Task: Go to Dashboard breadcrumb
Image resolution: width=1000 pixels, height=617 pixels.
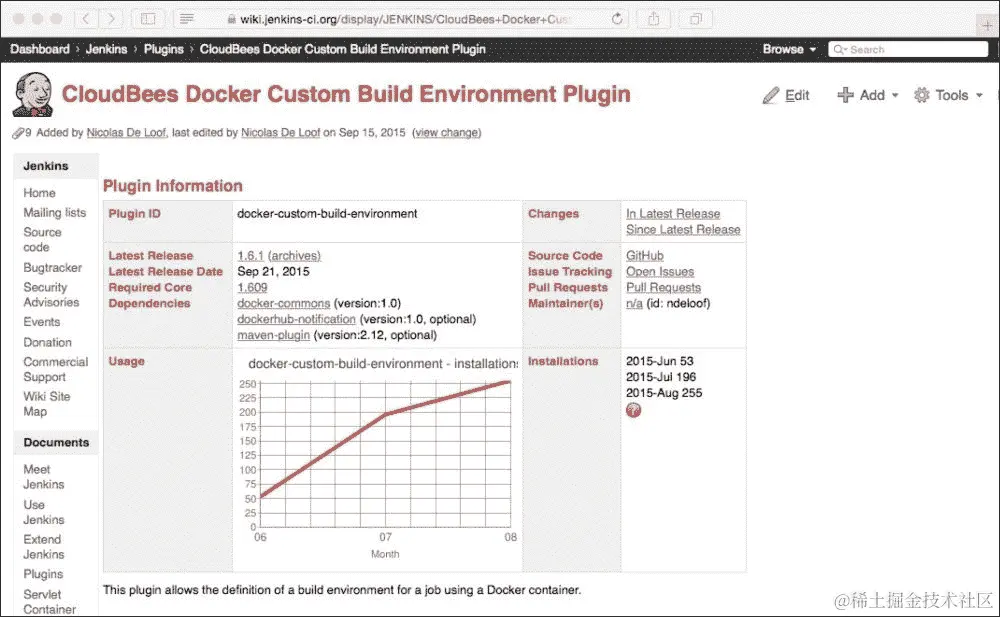Action: (40, 49)
